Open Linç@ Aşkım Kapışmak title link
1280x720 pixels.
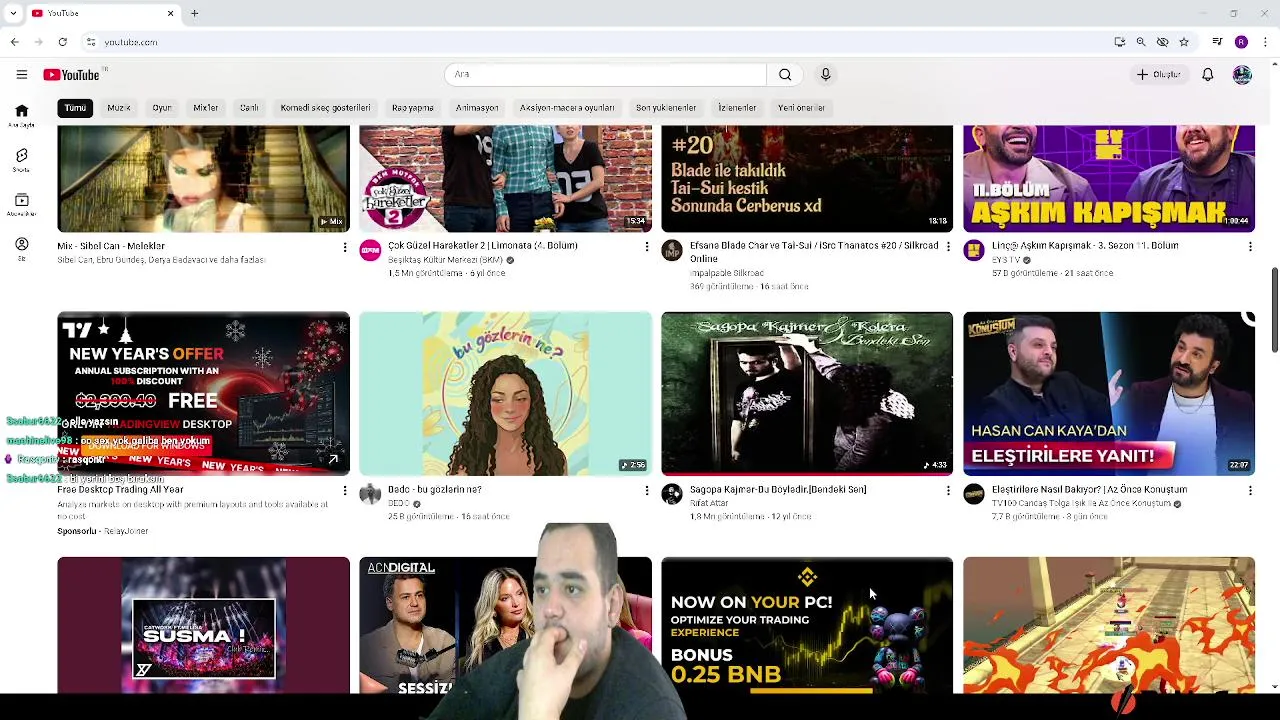pos(1085,246)
